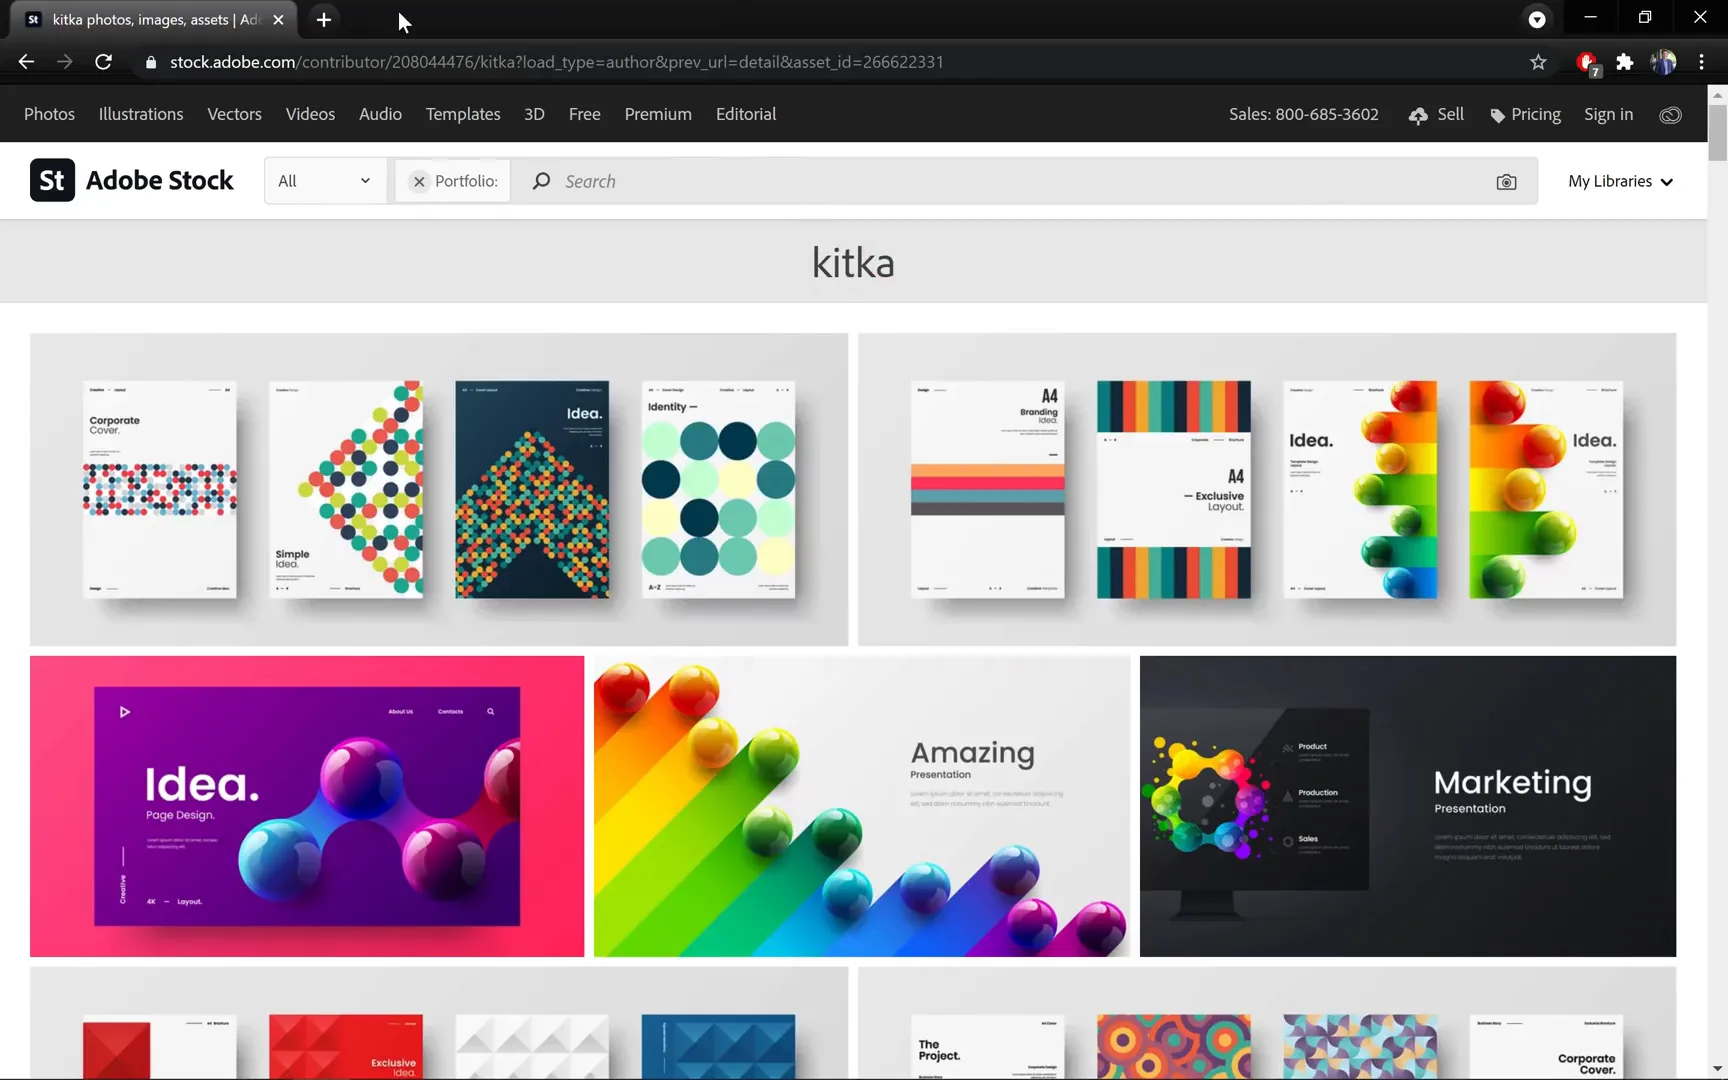Open the Marketing Presentation thumbnail
The width and height of the screenshot is (1728, 1080).
point(1407,806)
